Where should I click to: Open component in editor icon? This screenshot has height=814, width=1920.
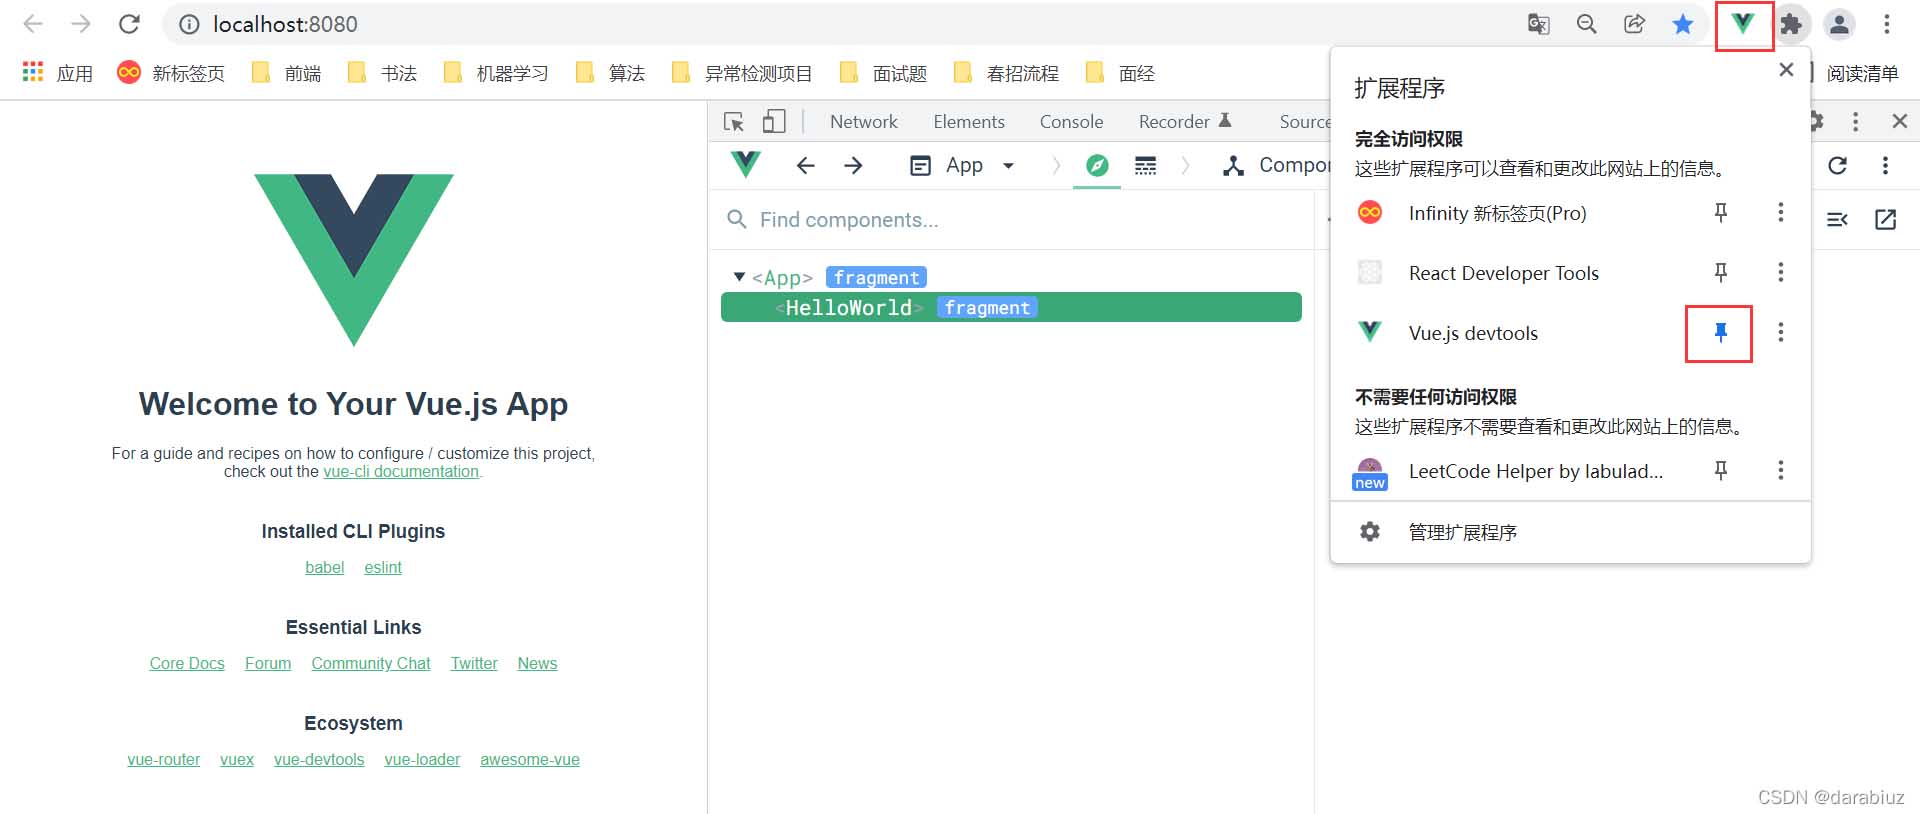pos(1885,219)
